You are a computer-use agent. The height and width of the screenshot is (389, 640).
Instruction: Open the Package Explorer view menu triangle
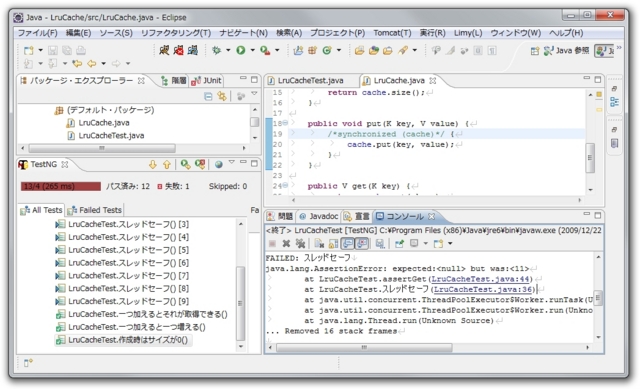coord(254,94)
